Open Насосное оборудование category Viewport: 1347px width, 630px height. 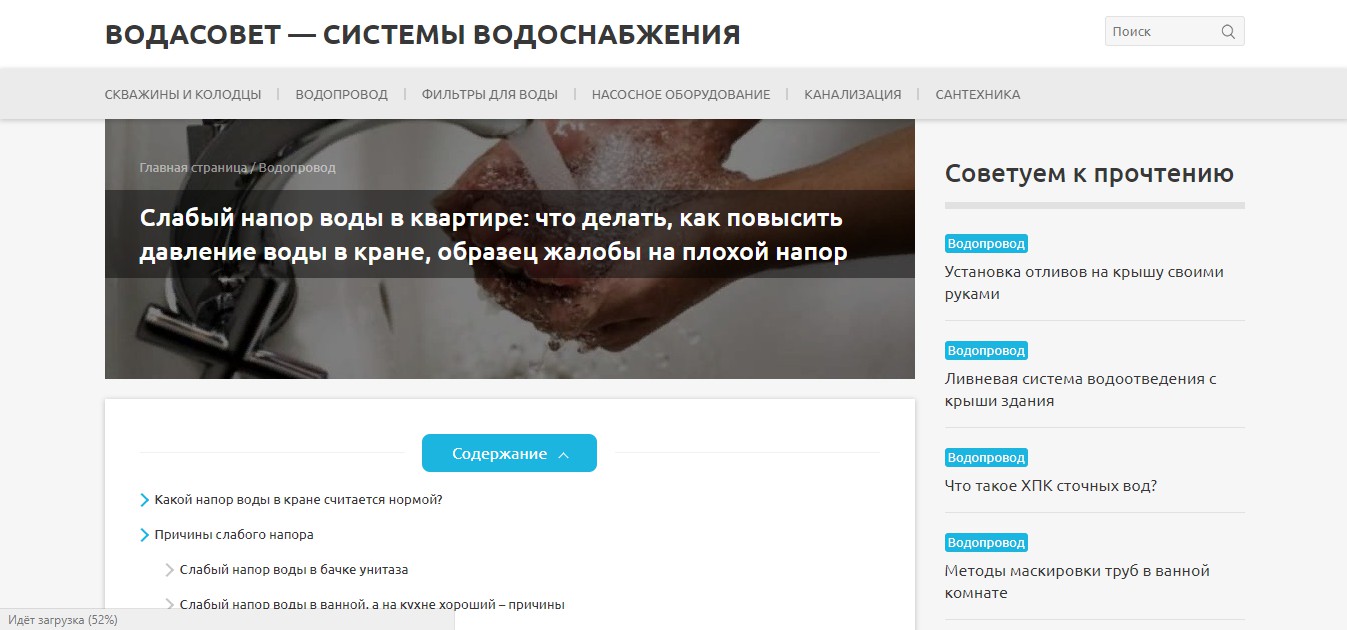tap(681, 94)
